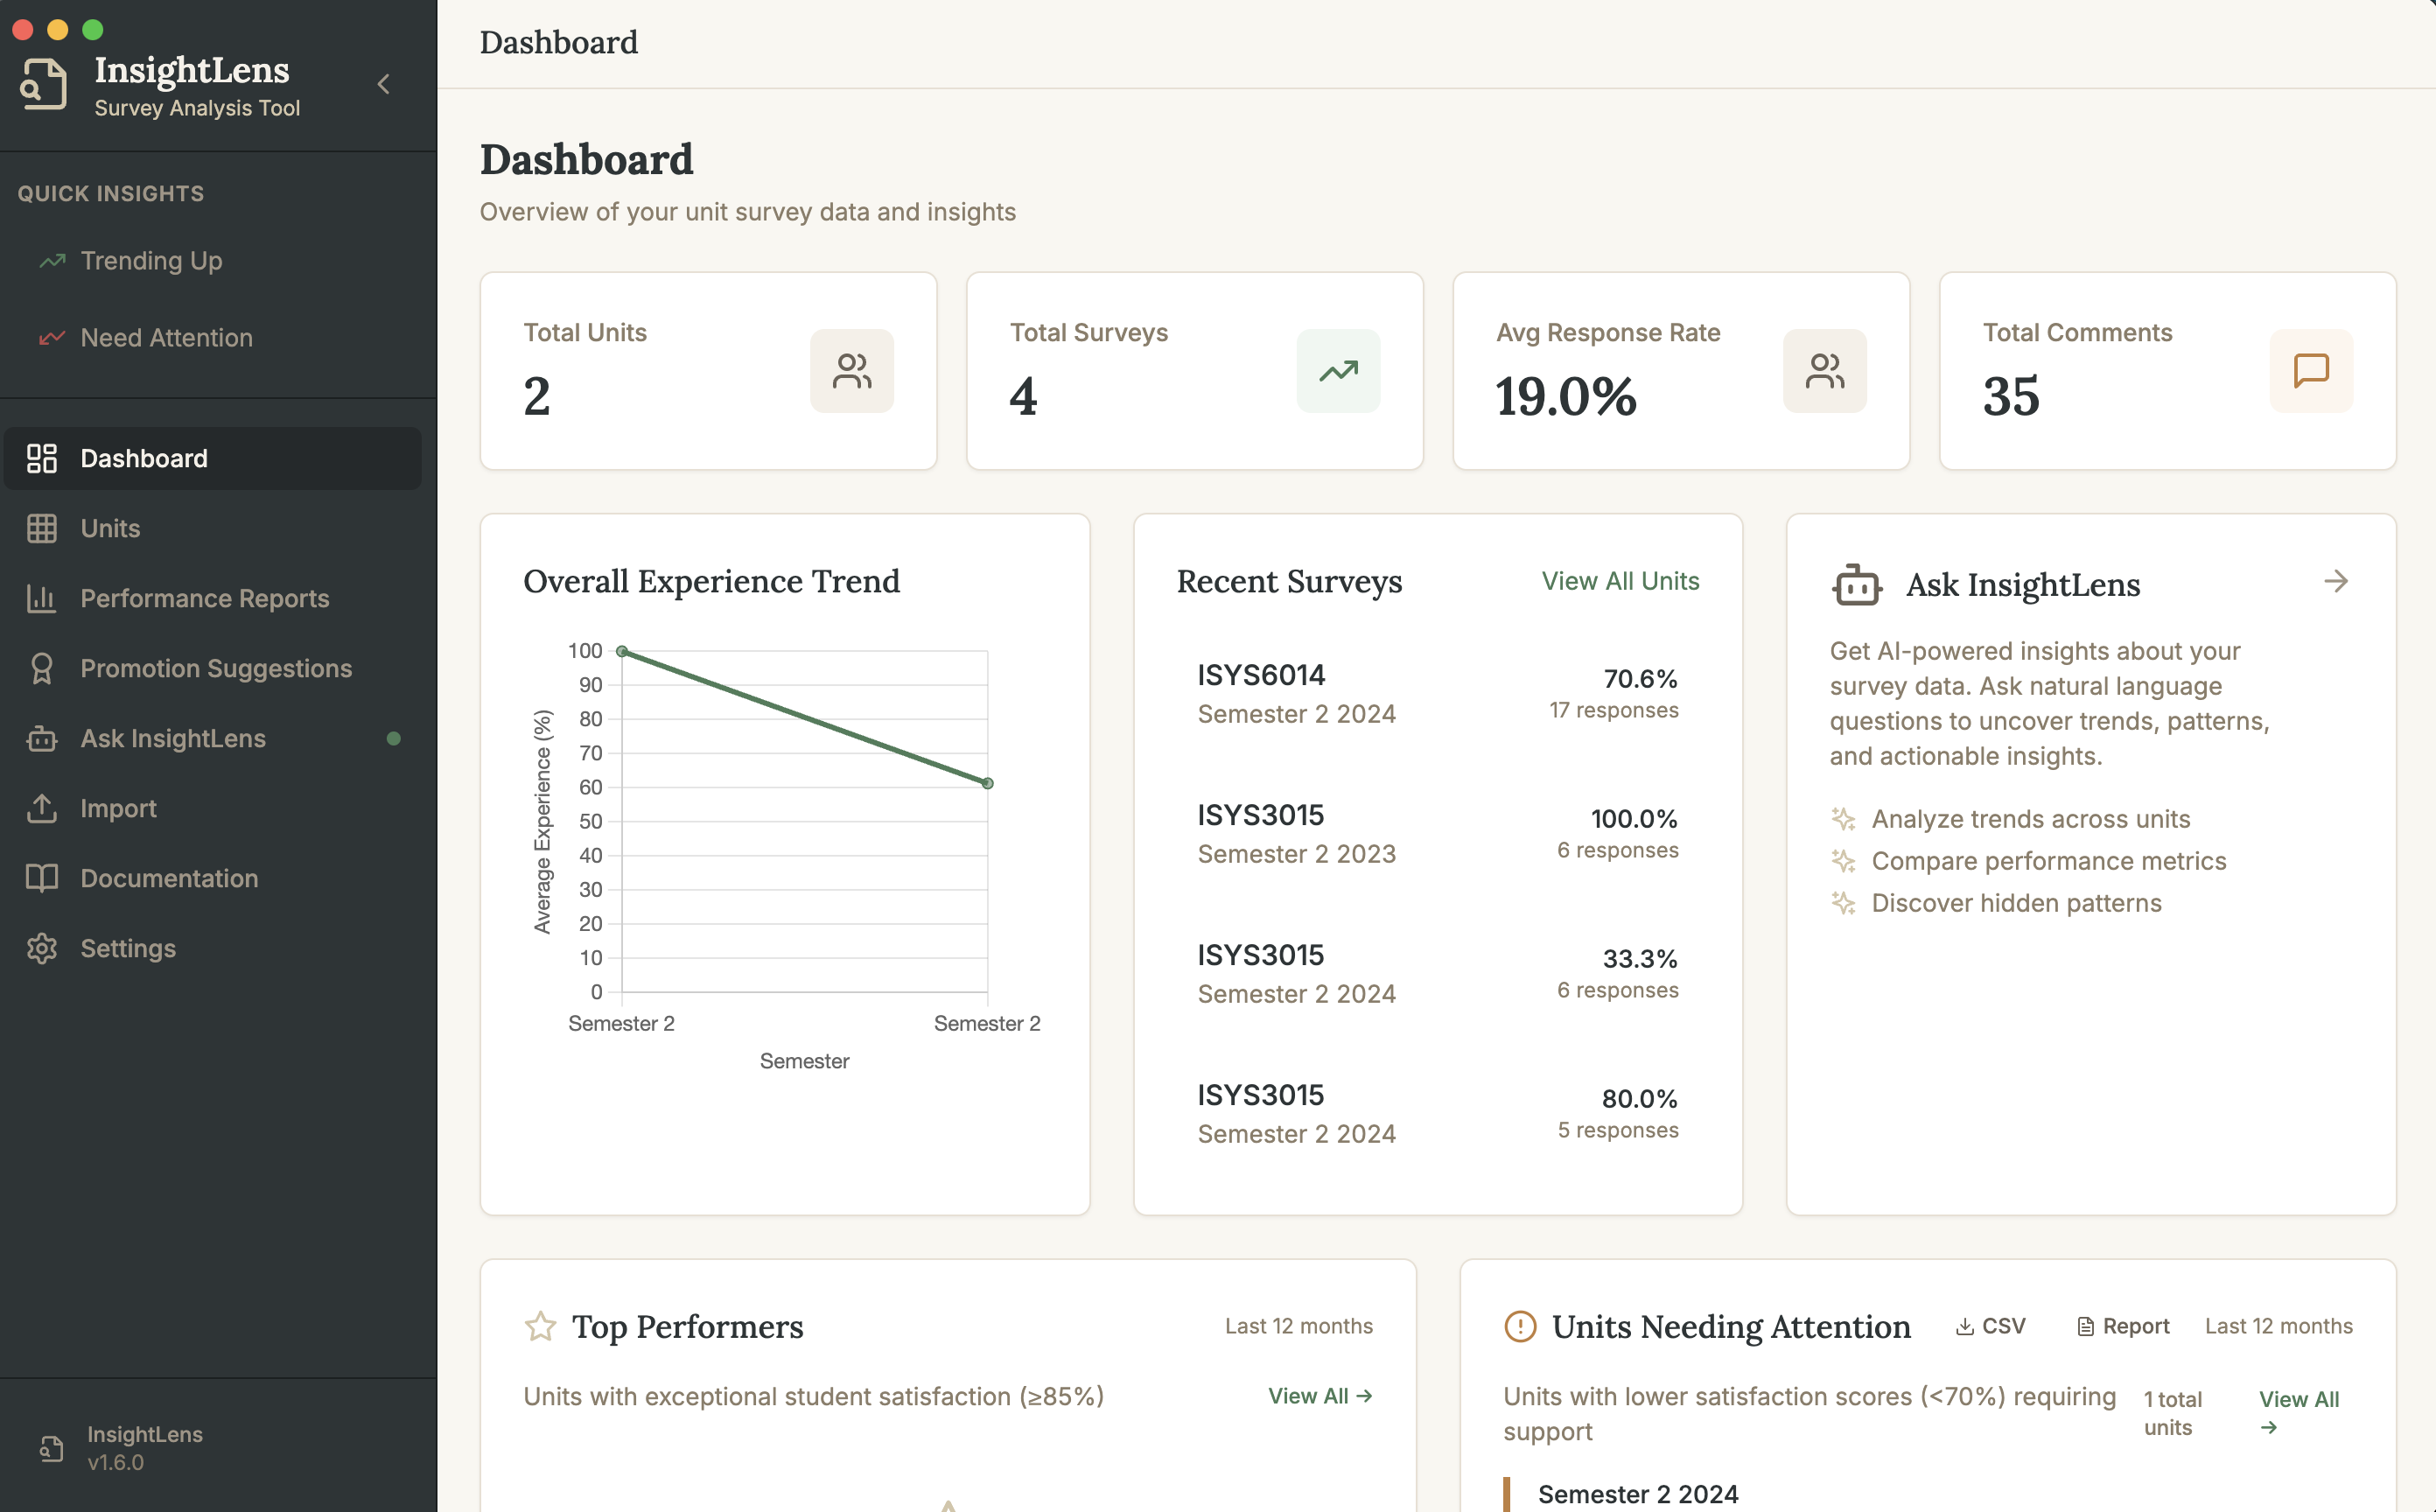Select Promotion Suggestions award icon
2436x1512 pixels.
click(41, 668)
